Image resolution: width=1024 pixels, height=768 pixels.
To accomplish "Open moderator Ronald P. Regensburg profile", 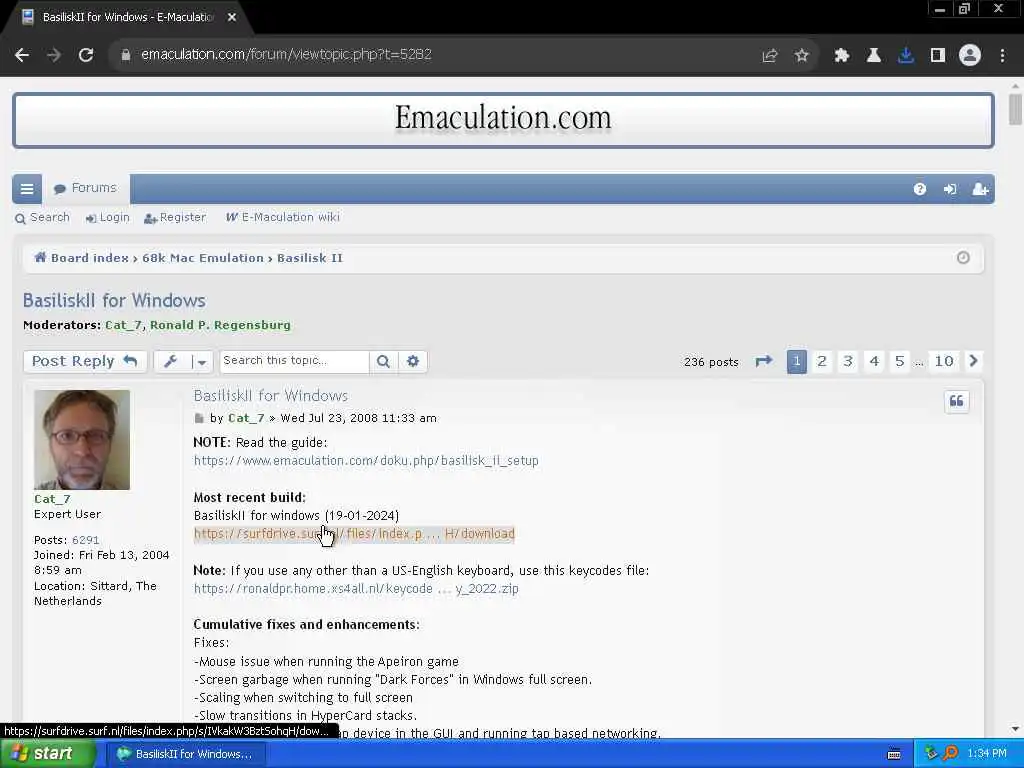I will click(220, 325).
